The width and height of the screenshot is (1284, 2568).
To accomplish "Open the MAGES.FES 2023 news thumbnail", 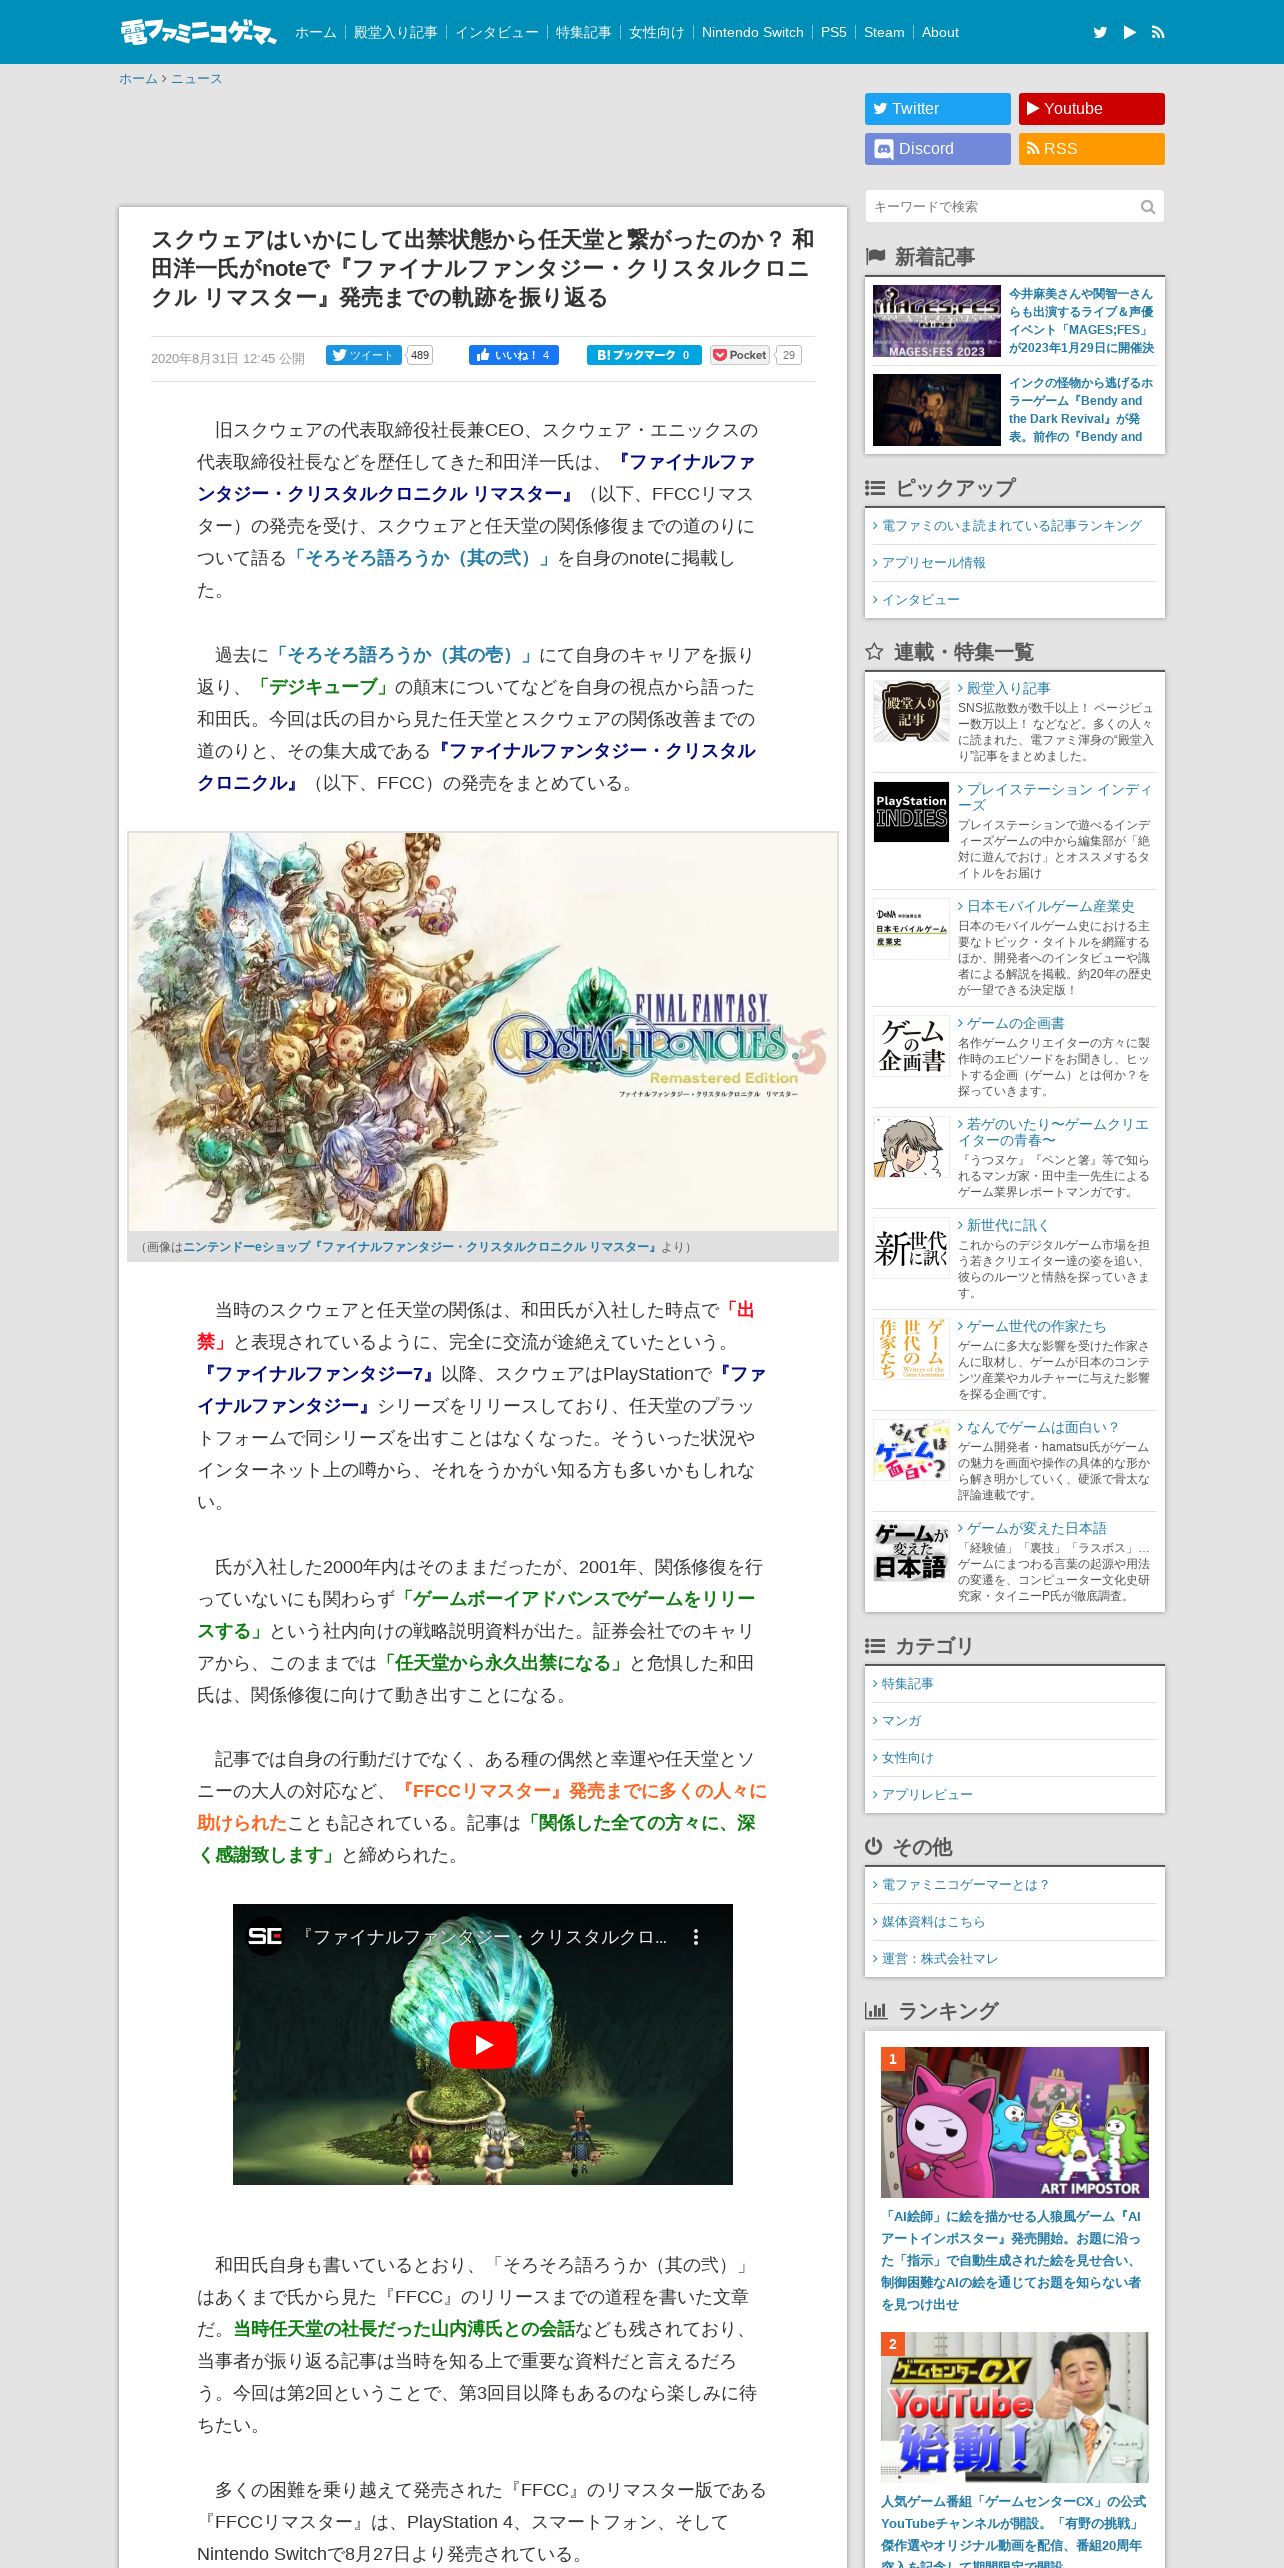I will click(x=937, y=321).
